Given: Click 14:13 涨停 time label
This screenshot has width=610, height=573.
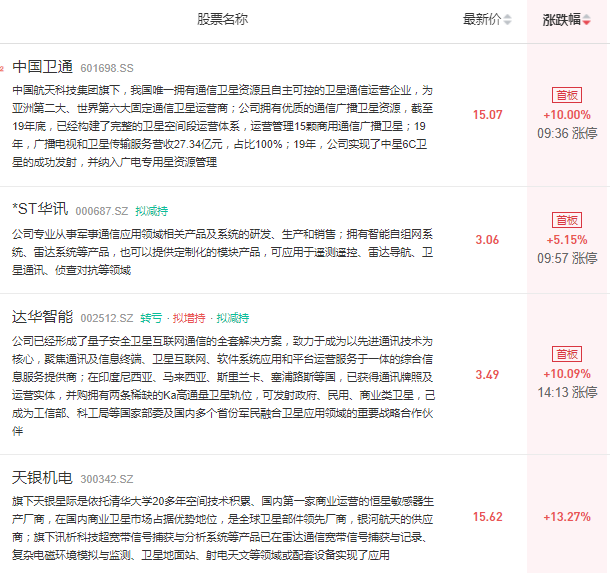Looking at the screenshot, I should pyautogui.click(x=567, y=392).
